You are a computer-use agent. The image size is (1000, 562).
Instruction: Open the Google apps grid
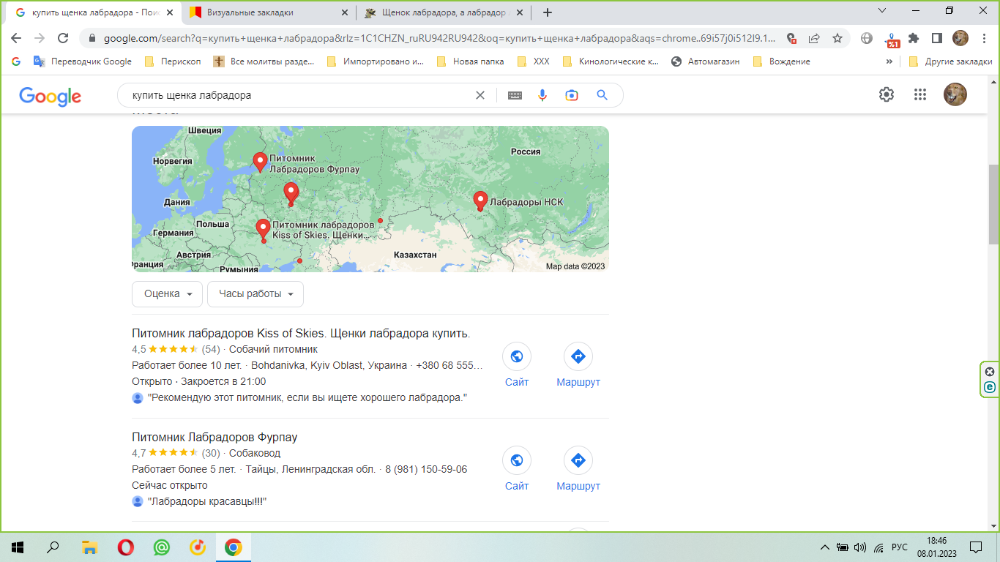920,95
